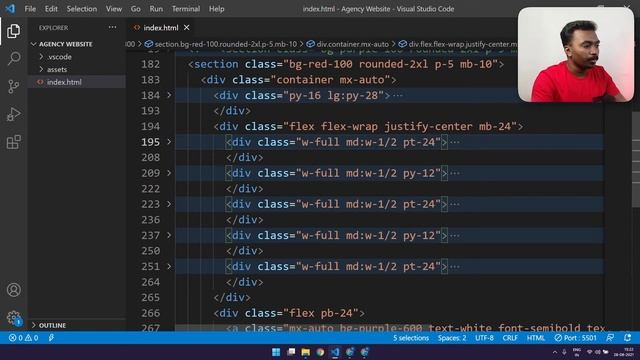Screen dimensions: 640x360
Task: Click the EXPLORER panel title
Action: tap(53, 28)
